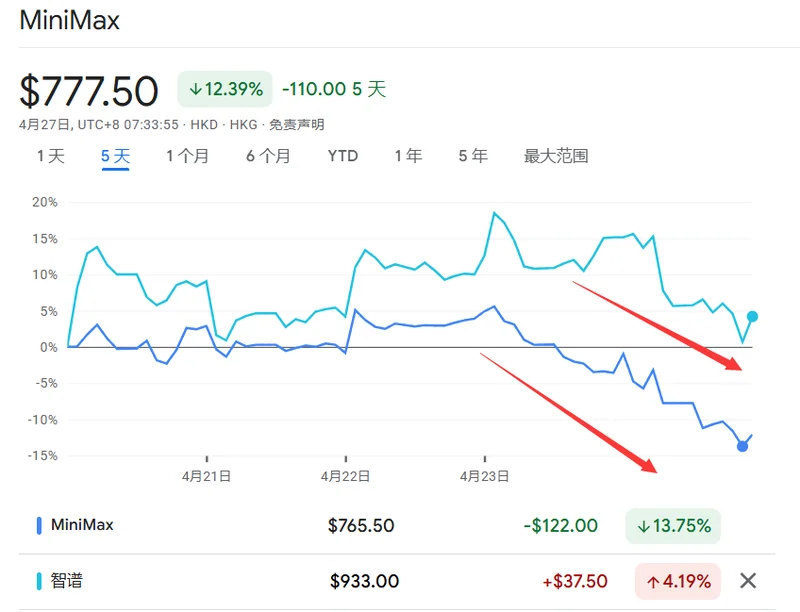Click the 4月22日 date label on axis
Viewport: 800px width, 612px height.
click(x=345, y=477)
